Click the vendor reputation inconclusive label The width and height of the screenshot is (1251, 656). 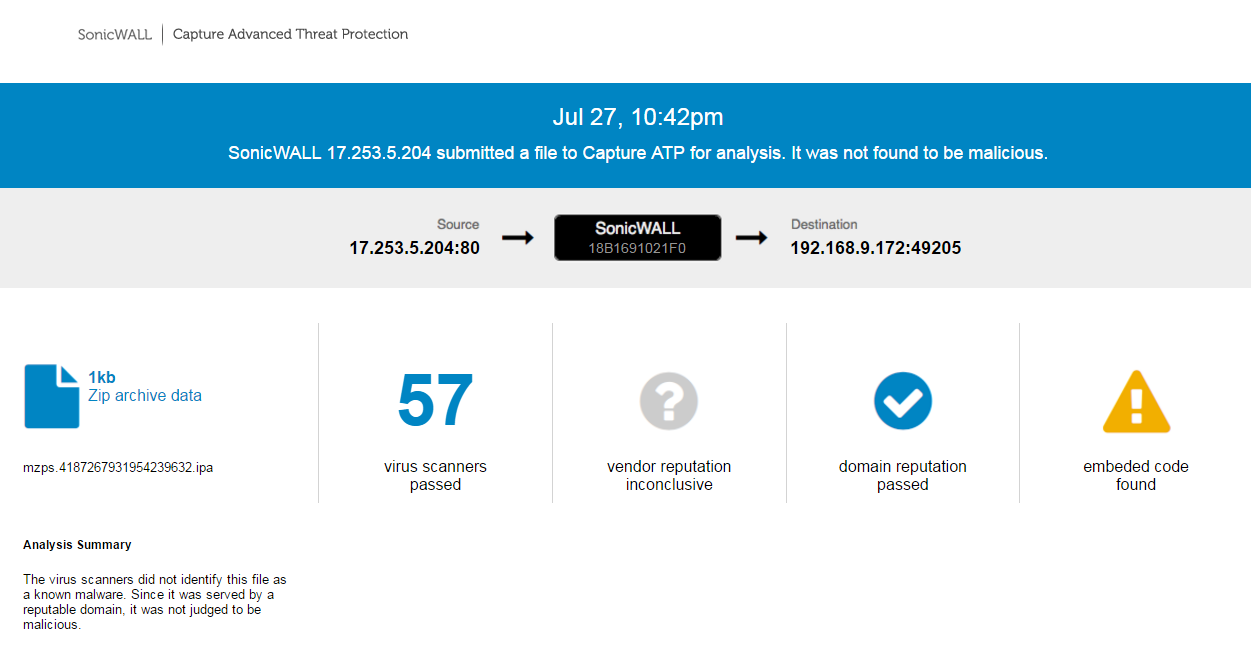[x=669, y=475]
